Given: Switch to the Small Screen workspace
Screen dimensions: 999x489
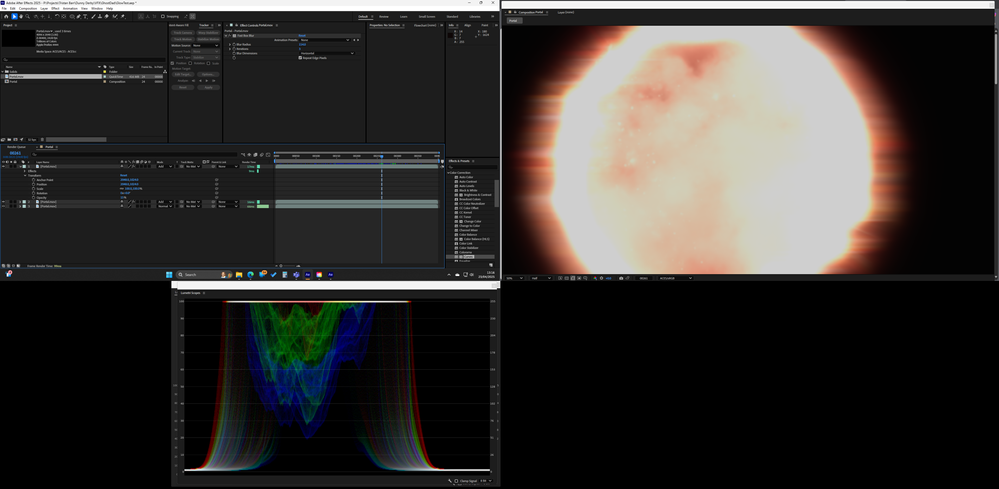Looking at the screenshot, I should point(426,16).
